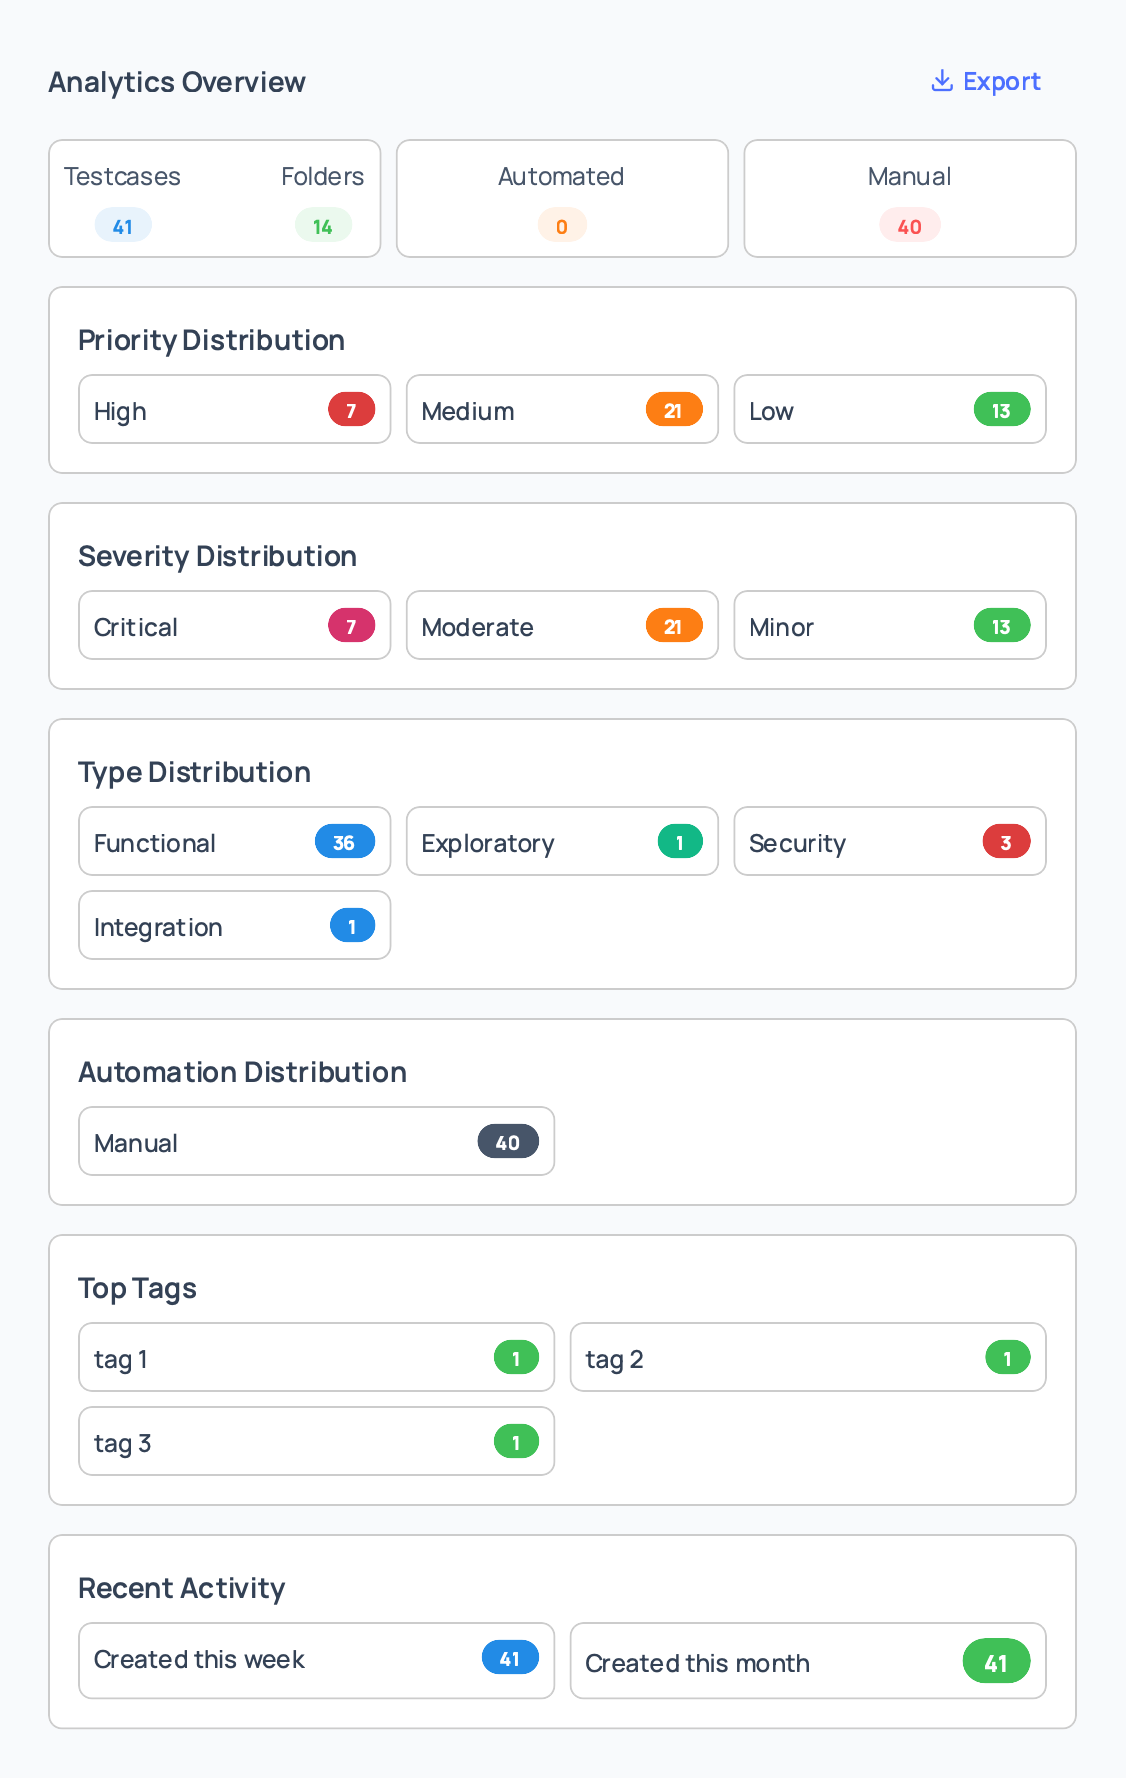Select the Moderate severity pill

click(x=561, y=625)
